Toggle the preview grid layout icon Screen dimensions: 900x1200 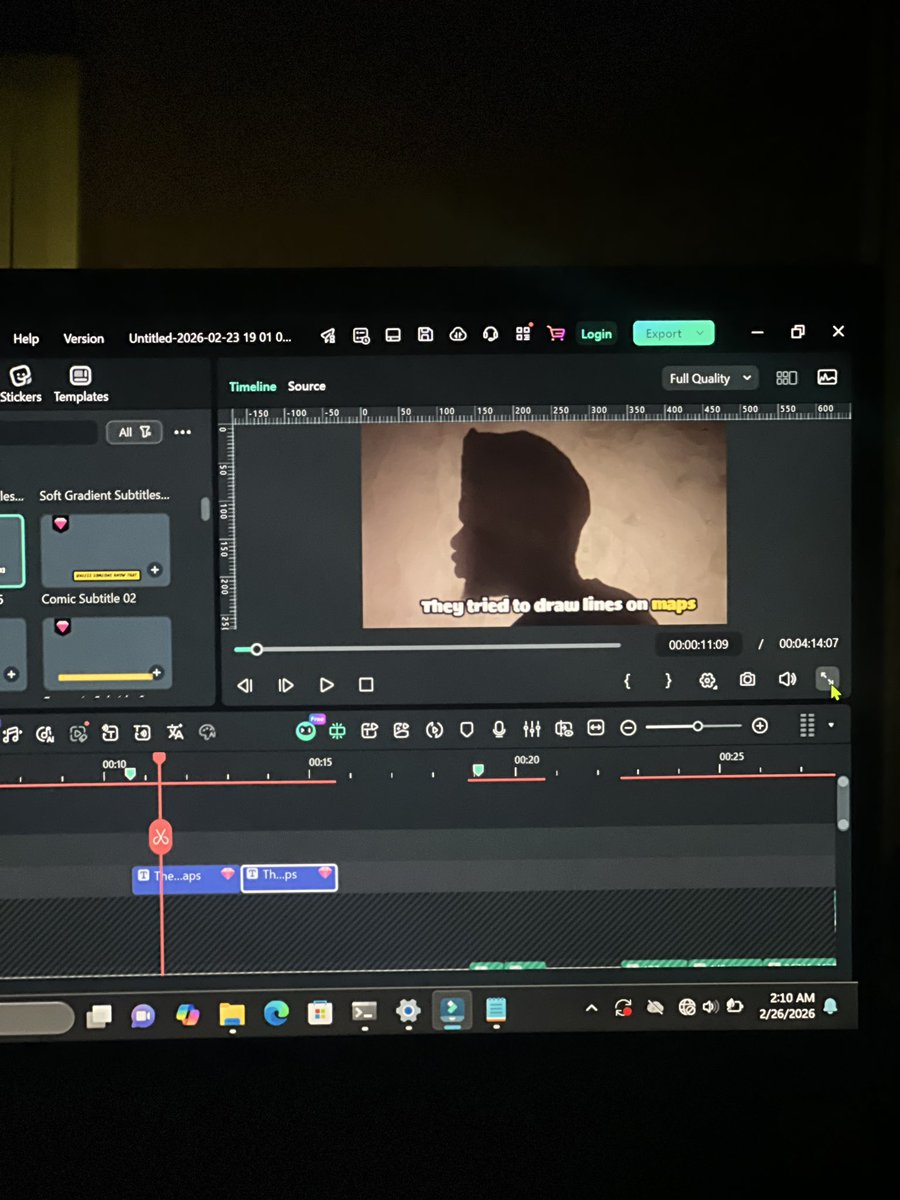[787, 377]
